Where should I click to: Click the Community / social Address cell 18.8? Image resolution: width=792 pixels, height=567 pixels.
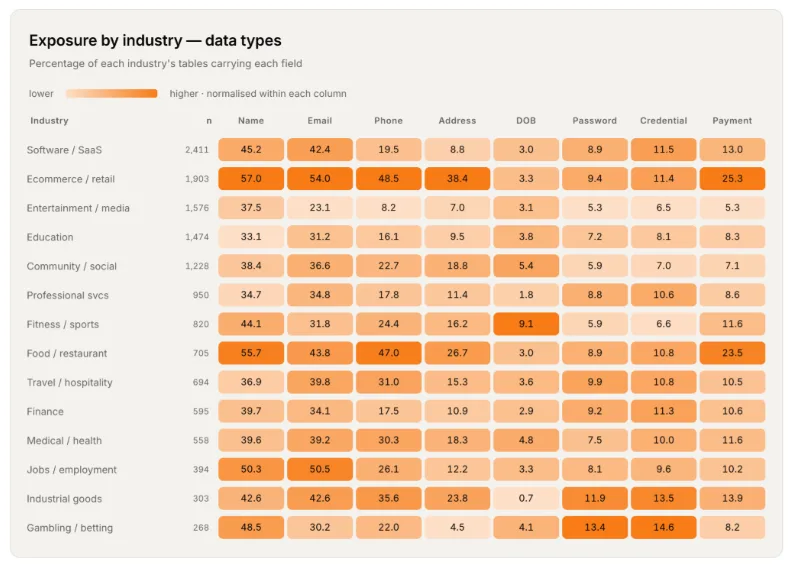pyautogui.click(x=457, y=266)
